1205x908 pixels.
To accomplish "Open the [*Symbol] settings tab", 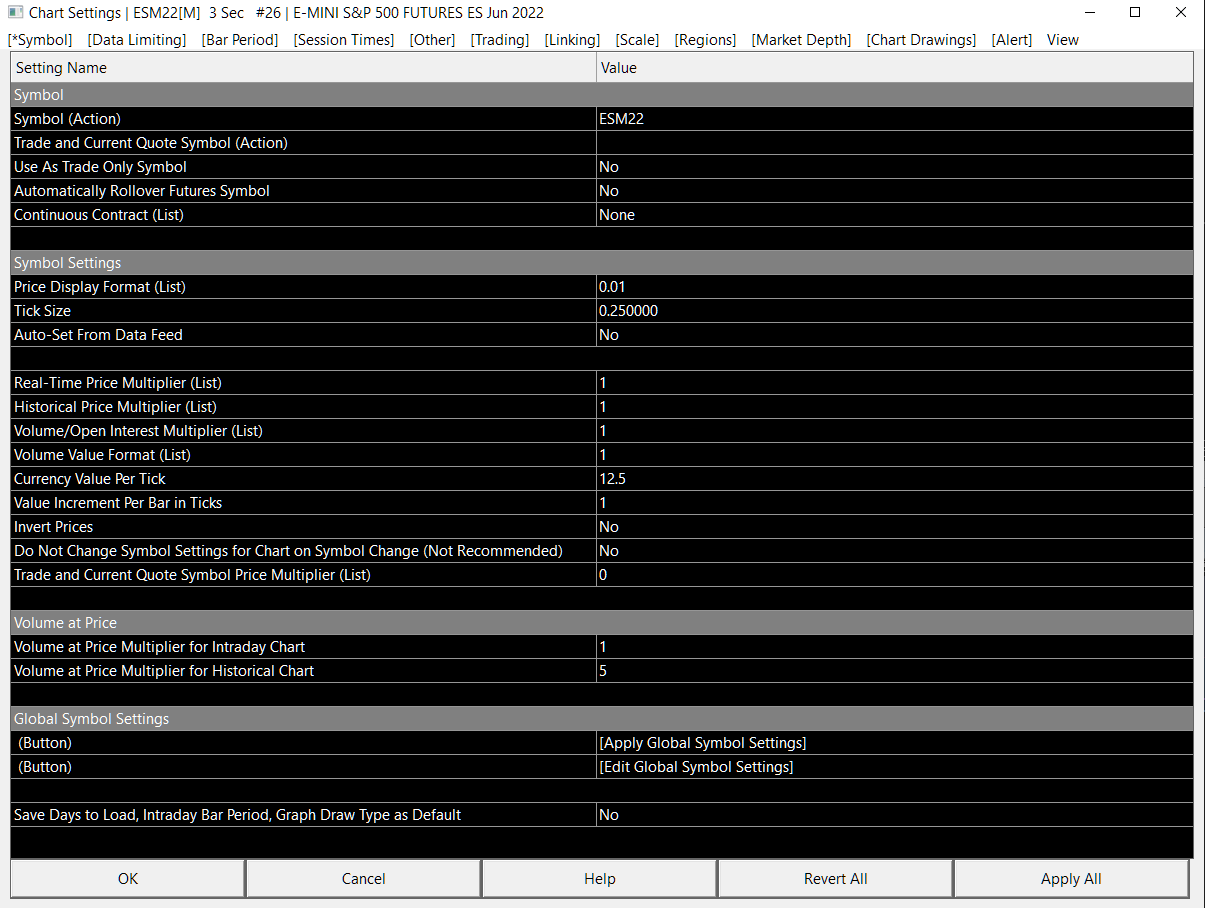I will point(40,40).
